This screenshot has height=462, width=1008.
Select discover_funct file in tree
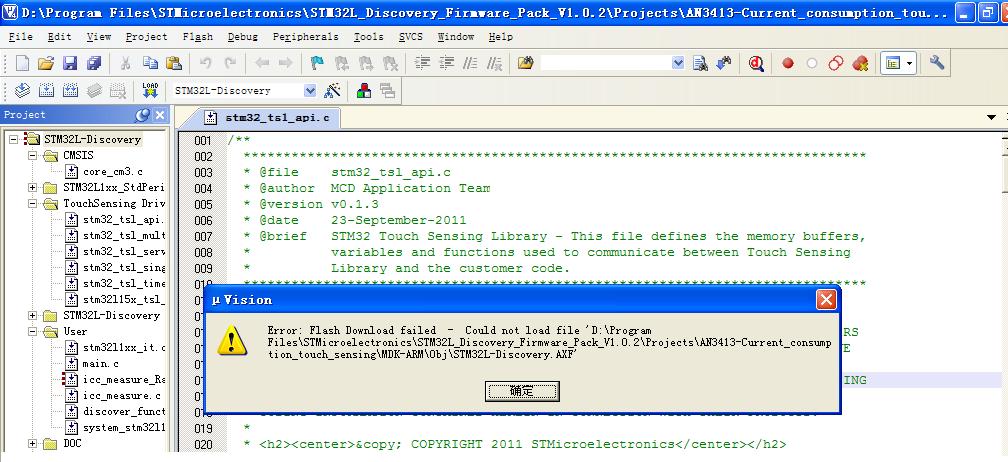tap(115, 411)
